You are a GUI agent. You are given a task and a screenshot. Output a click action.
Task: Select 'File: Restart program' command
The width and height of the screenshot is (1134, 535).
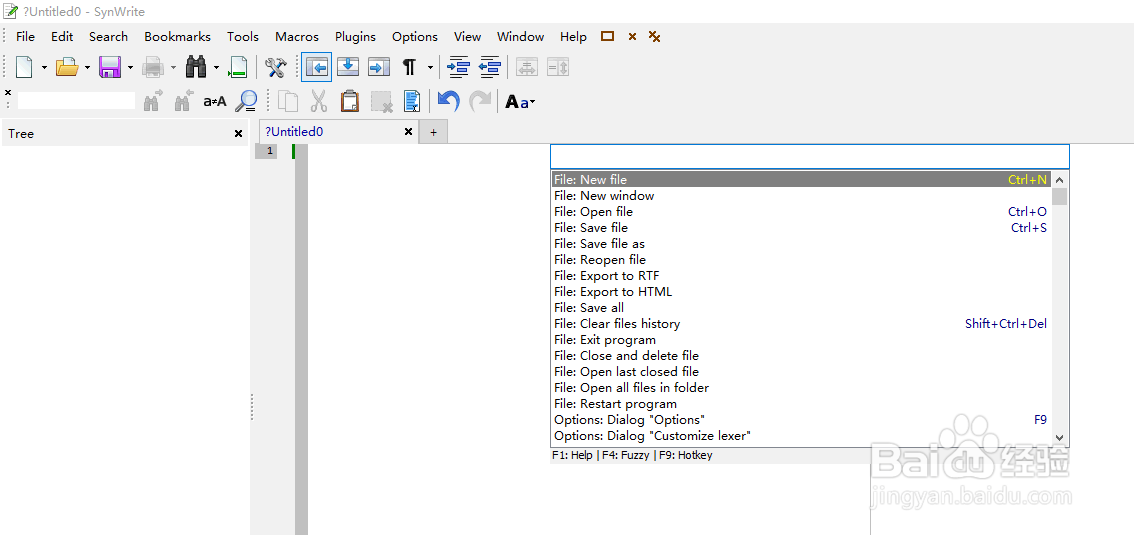(x=801, y=403)
